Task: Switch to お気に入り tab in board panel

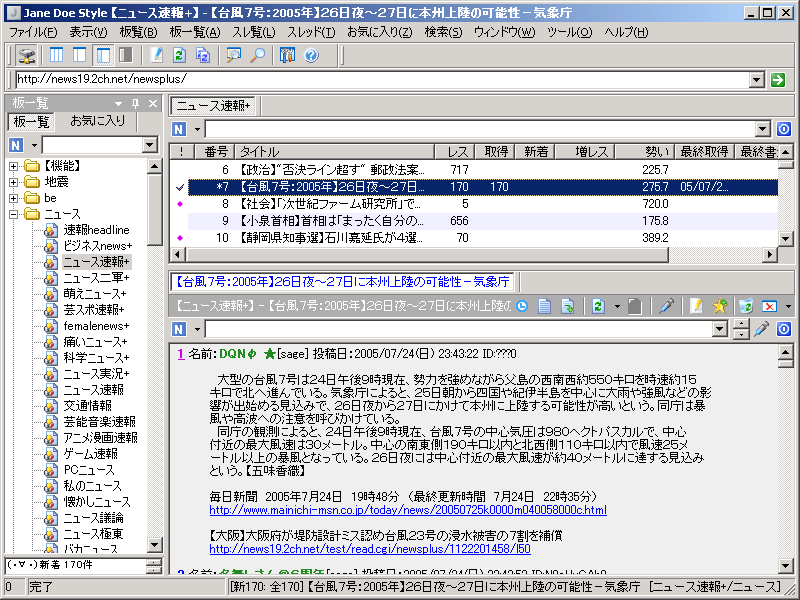Action: [x=97, y=121]
